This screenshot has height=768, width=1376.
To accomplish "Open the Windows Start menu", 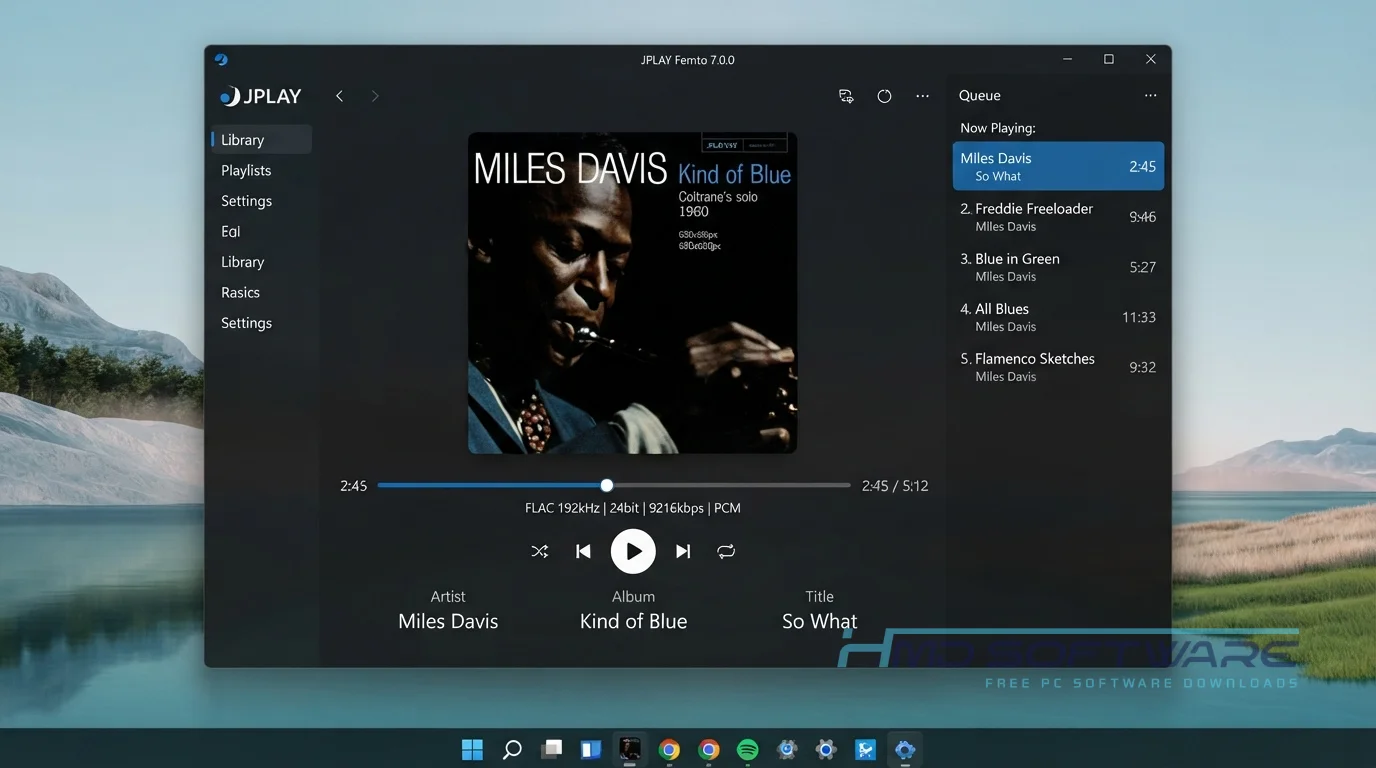I will 472,749.
